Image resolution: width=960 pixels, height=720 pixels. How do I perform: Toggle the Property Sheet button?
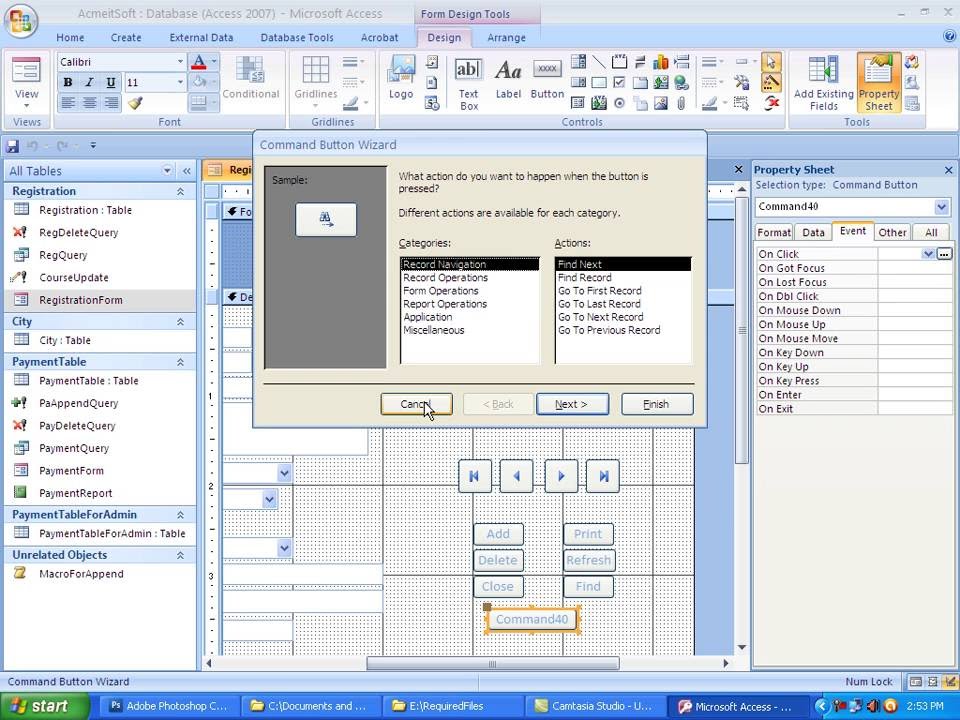point(878,83)
